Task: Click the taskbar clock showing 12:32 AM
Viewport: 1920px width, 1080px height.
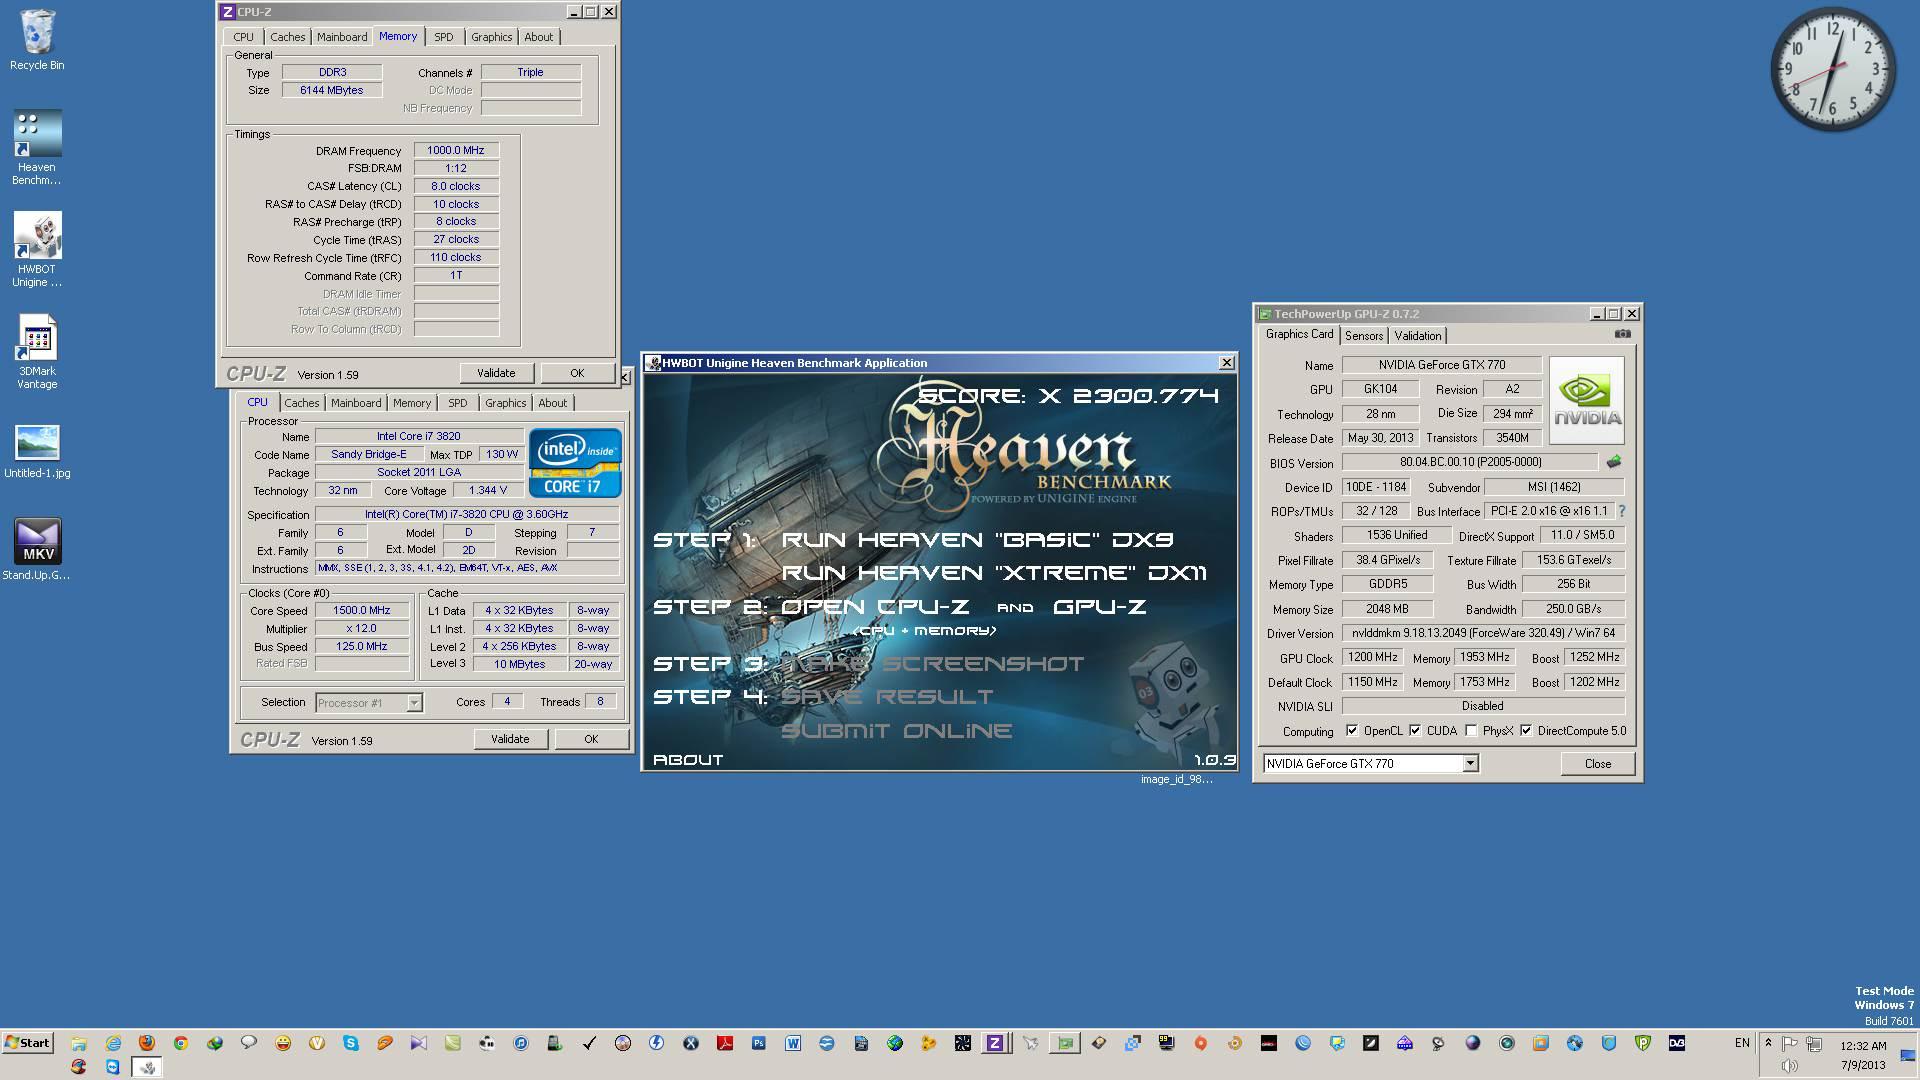Action: (1863, 1045)
